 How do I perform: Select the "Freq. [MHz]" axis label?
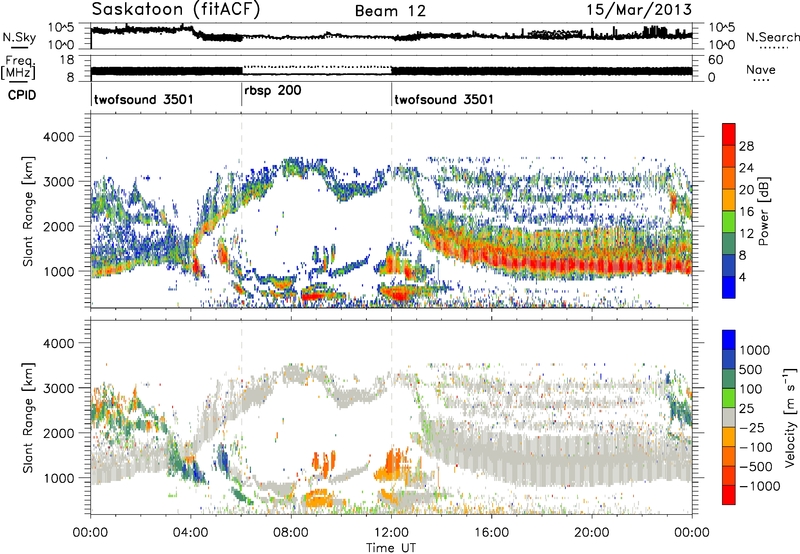18,67
